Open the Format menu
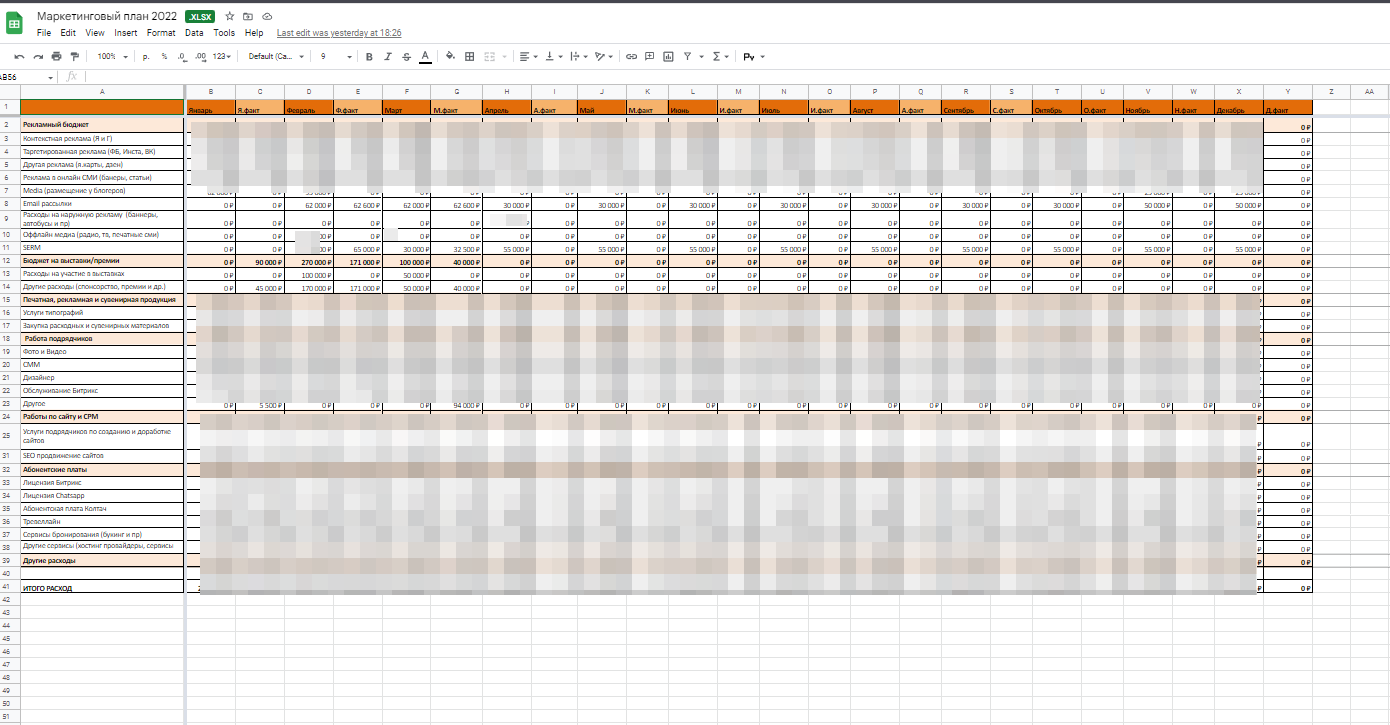The height and width of the screenshot is (725, 1390). pos(161,33)
